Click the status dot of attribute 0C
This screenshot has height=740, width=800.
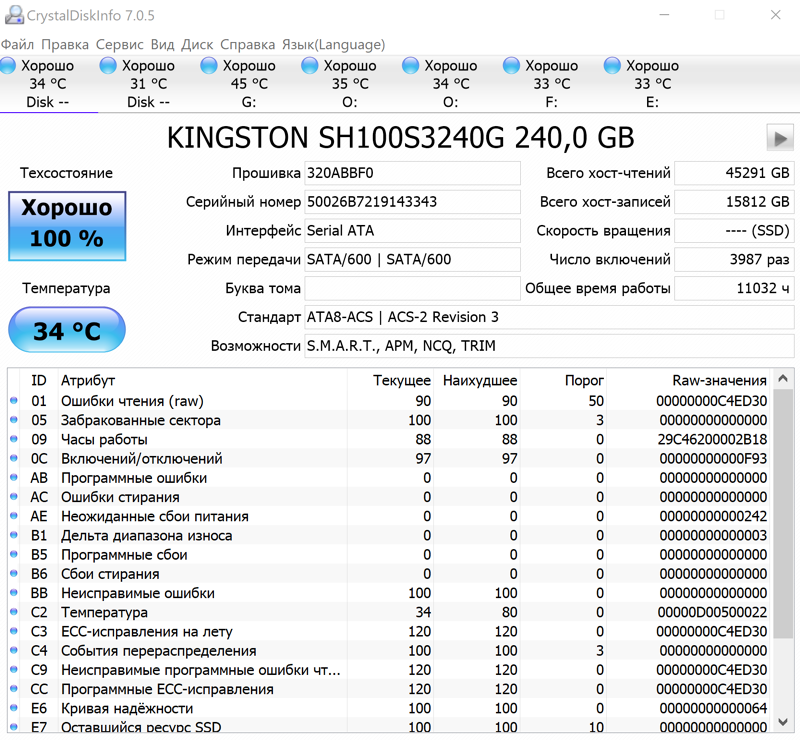click(14, 458)
